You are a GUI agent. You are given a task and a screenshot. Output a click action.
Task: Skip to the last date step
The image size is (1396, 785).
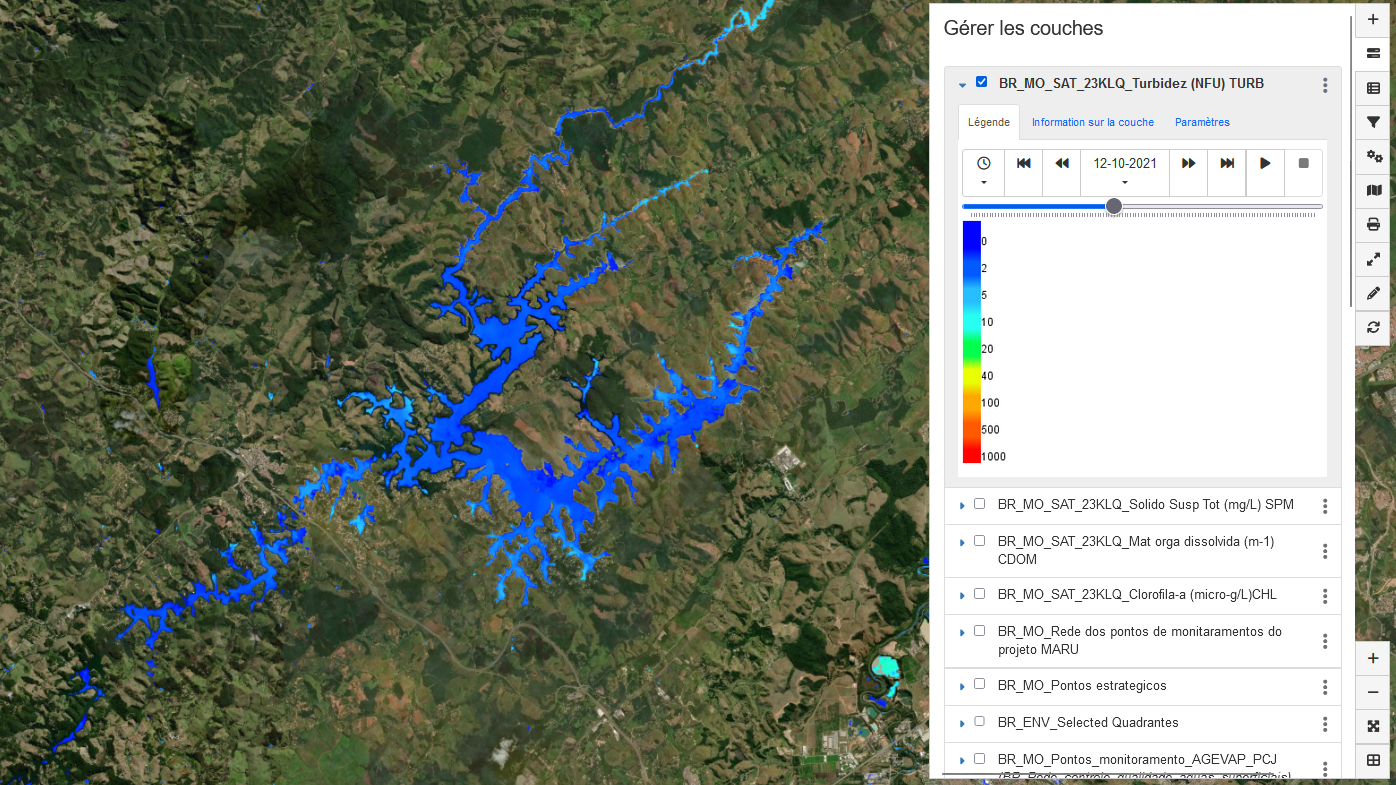tap(1227, 163)
